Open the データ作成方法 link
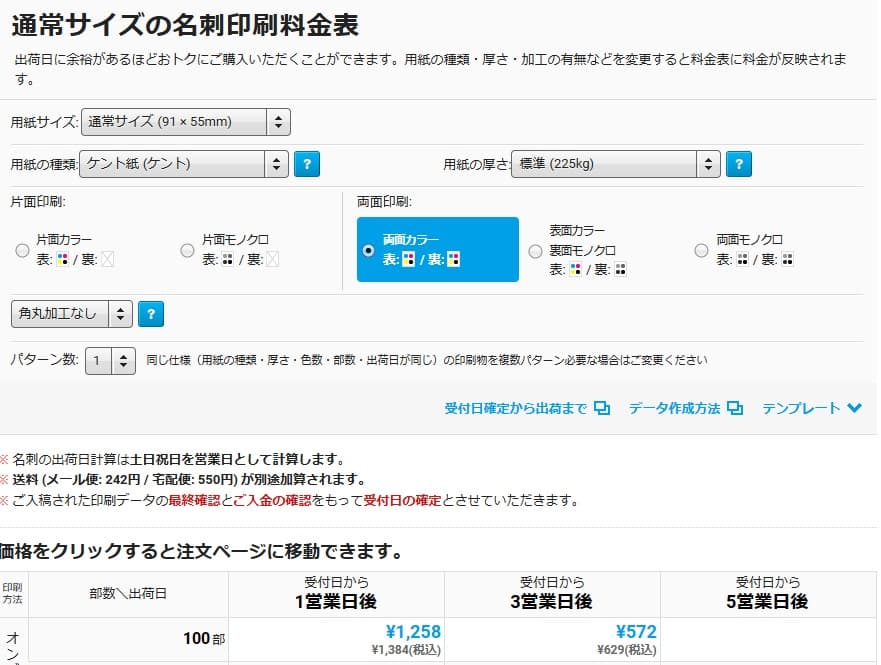 point(674,408)
